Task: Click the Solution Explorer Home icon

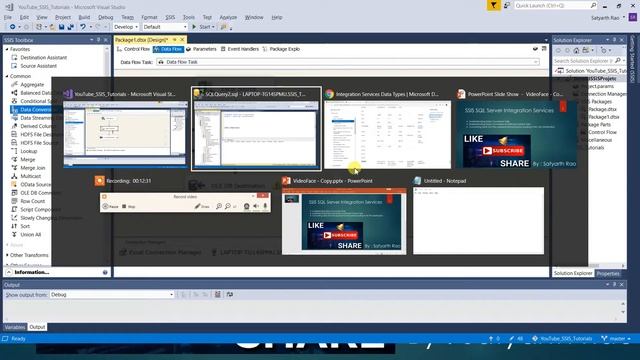Action: 576,51
